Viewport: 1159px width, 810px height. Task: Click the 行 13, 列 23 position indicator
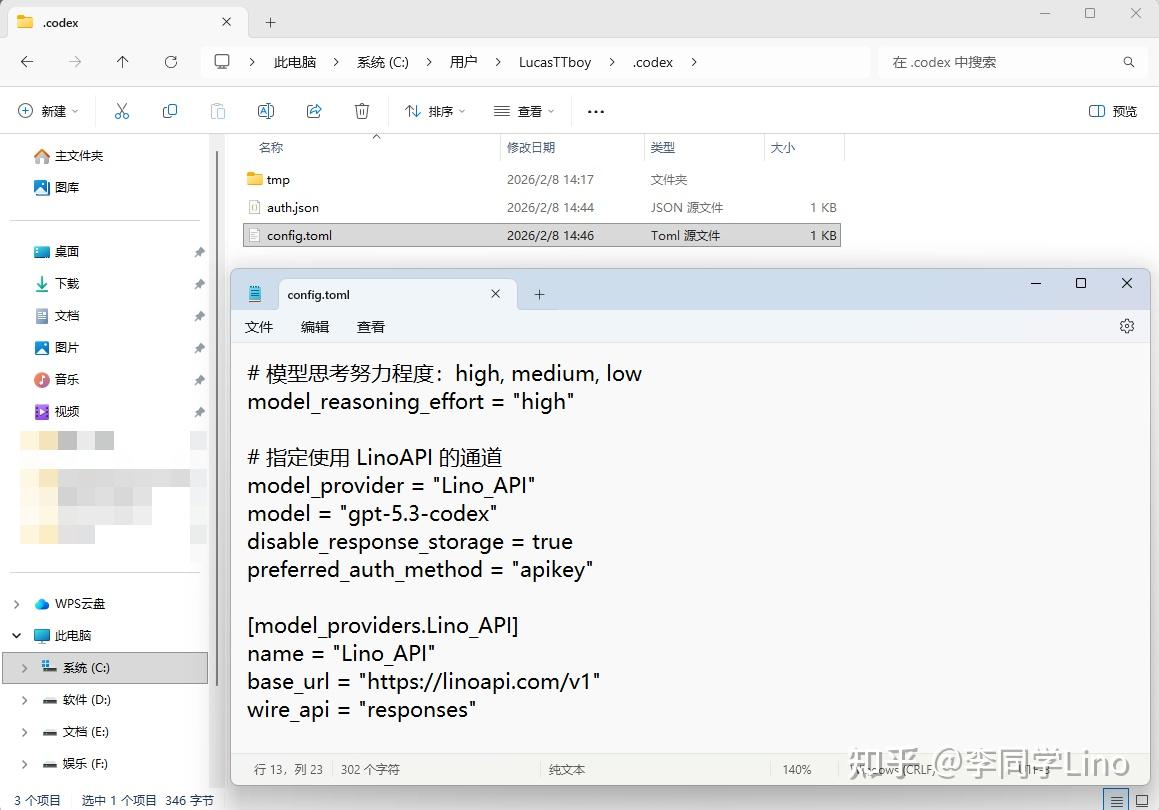pos(288,769)
